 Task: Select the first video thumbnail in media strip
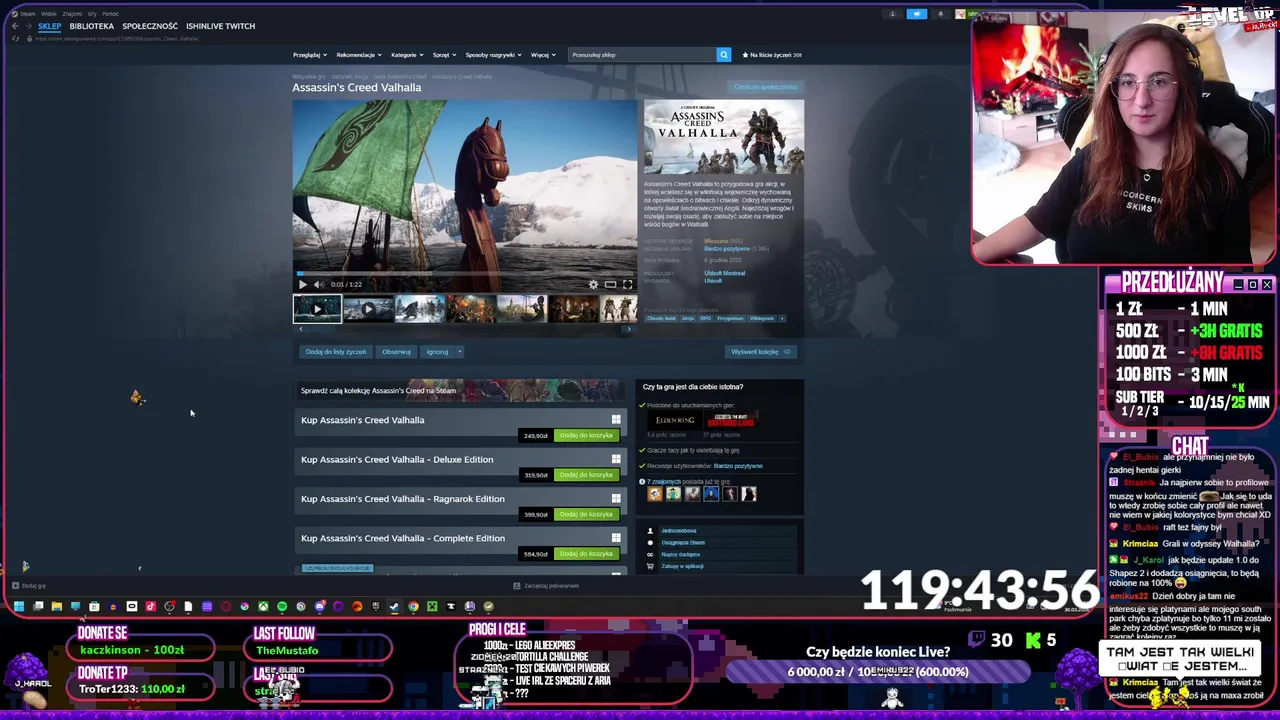(x=317, y=309)
